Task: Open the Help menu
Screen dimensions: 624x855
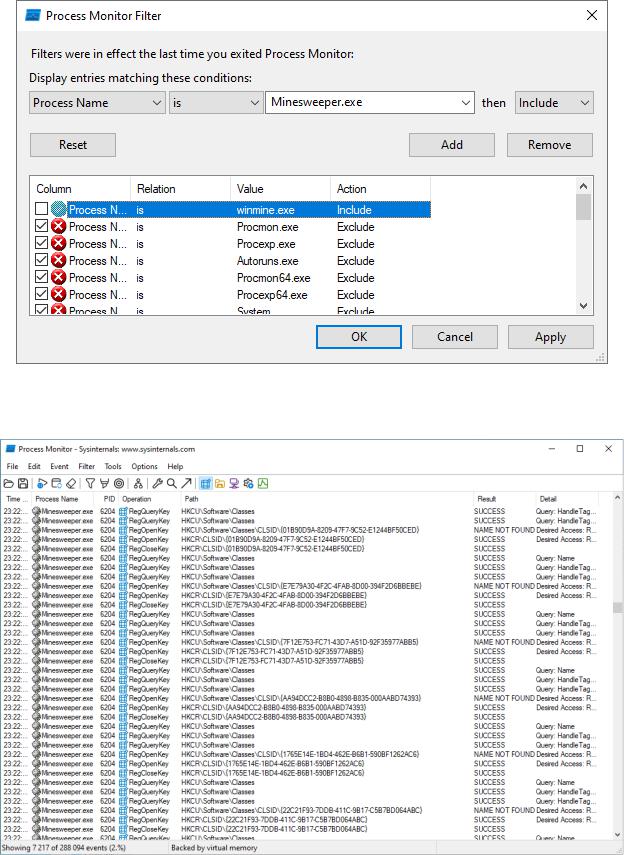Action: click(175, 466)
